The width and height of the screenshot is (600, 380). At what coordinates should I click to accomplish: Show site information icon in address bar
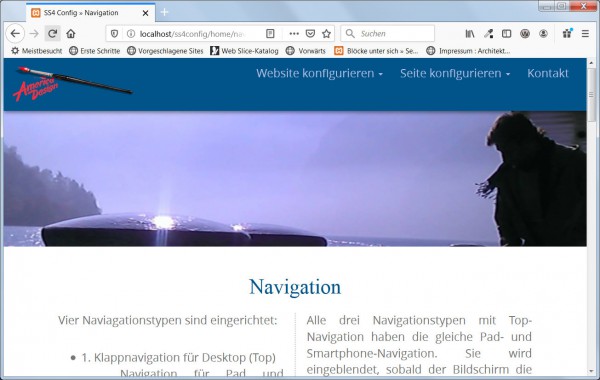click(131, 34)
